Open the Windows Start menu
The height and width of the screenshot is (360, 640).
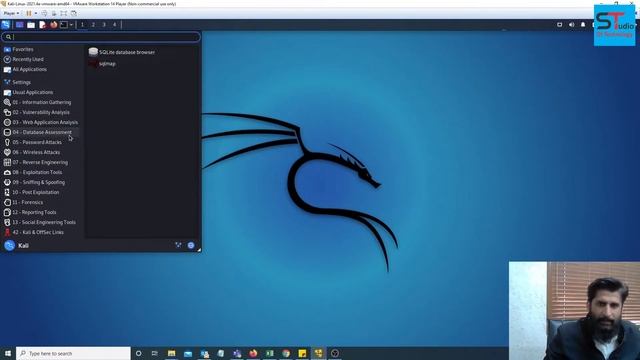(7, 353)
